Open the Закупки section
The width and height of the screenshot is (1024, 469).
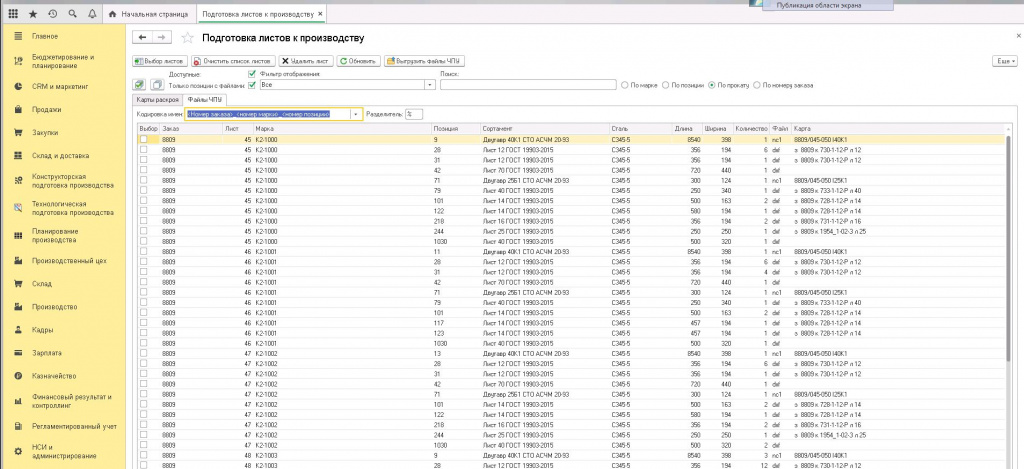click(x=45, y=133)
